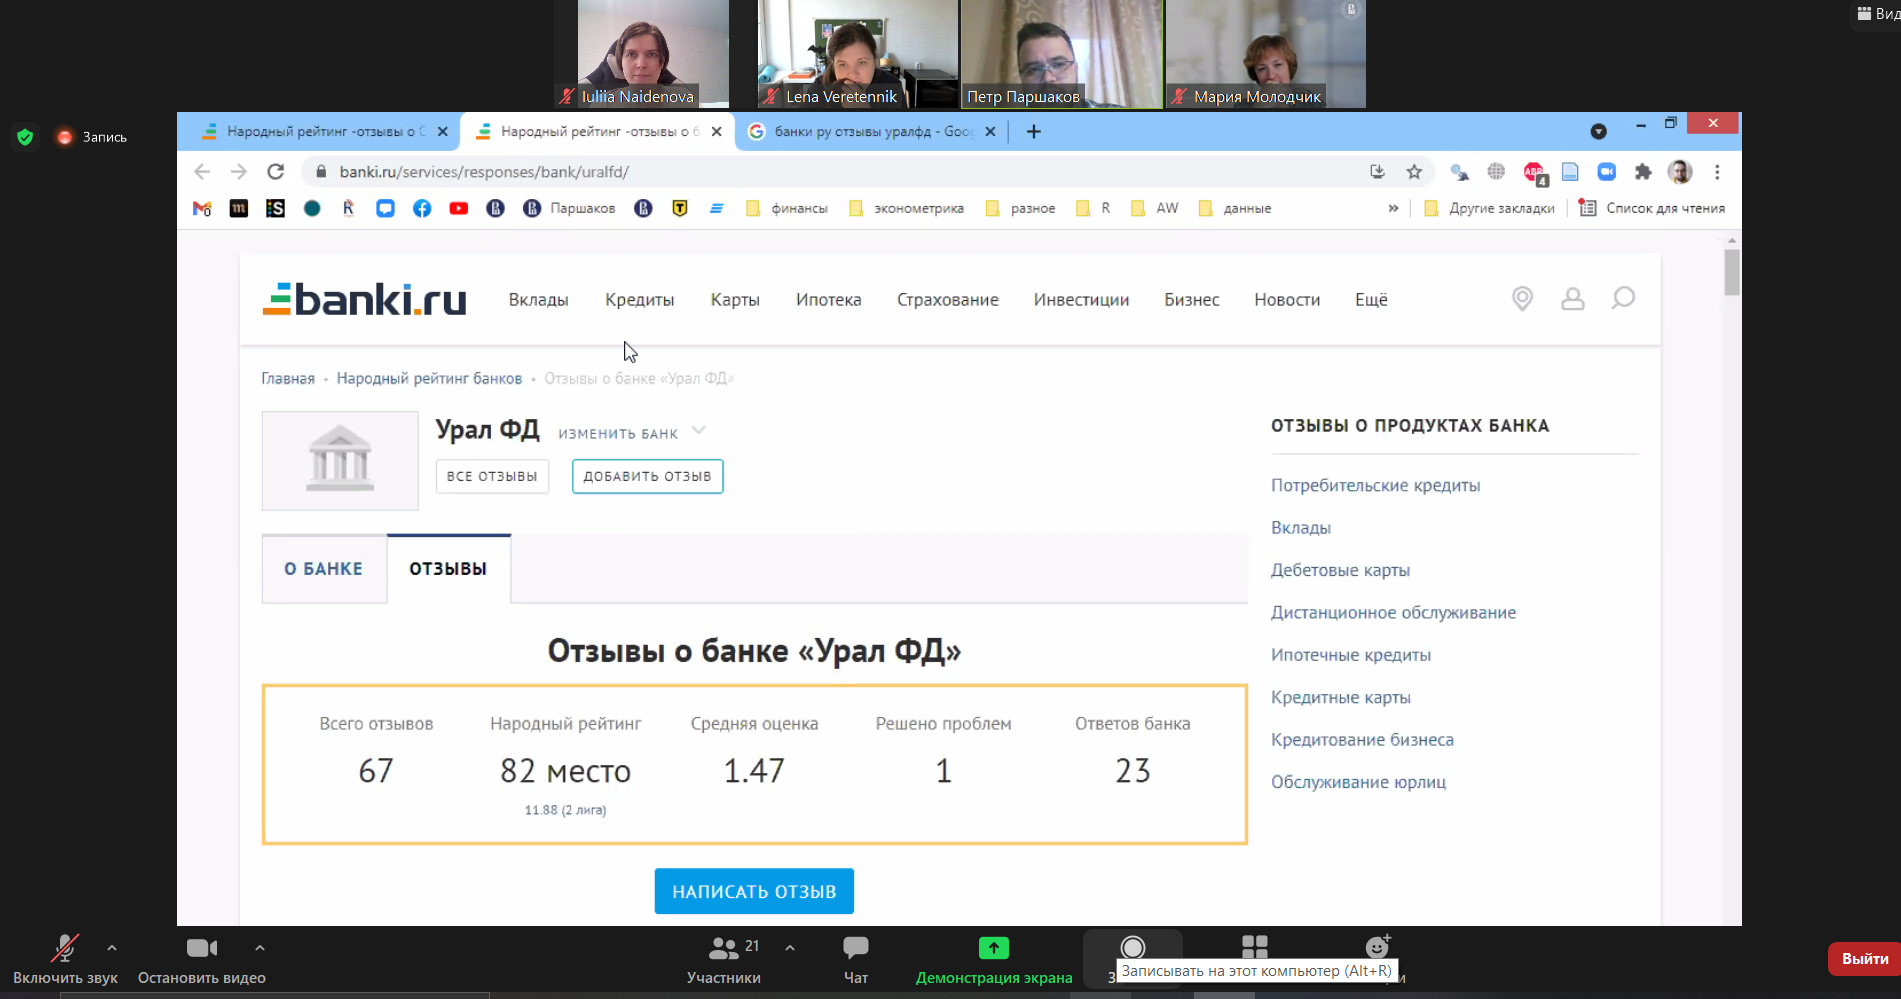Open Другие закладки folder
The height and width of the screenshot is (999, 1901).
tap(1490, 208)
